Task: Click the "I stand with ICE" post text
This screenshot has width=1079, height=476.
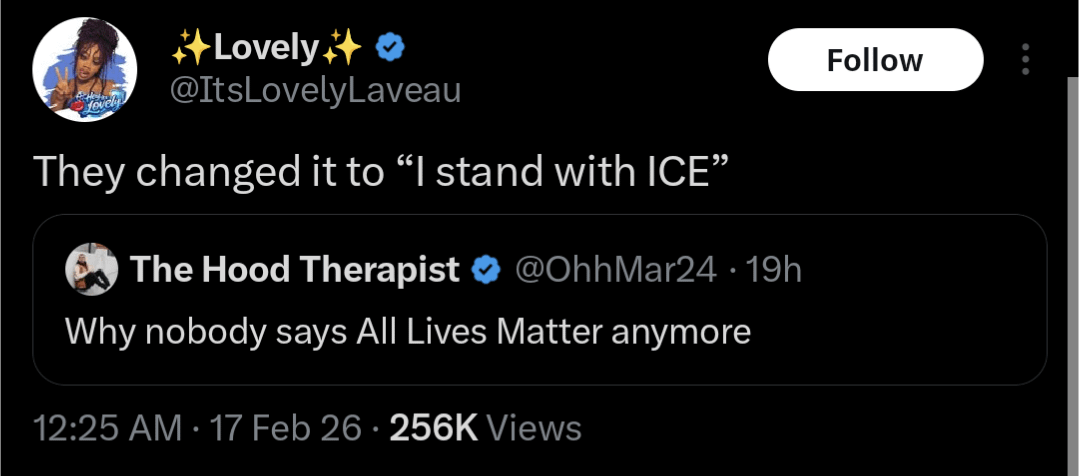Action: 378,172
